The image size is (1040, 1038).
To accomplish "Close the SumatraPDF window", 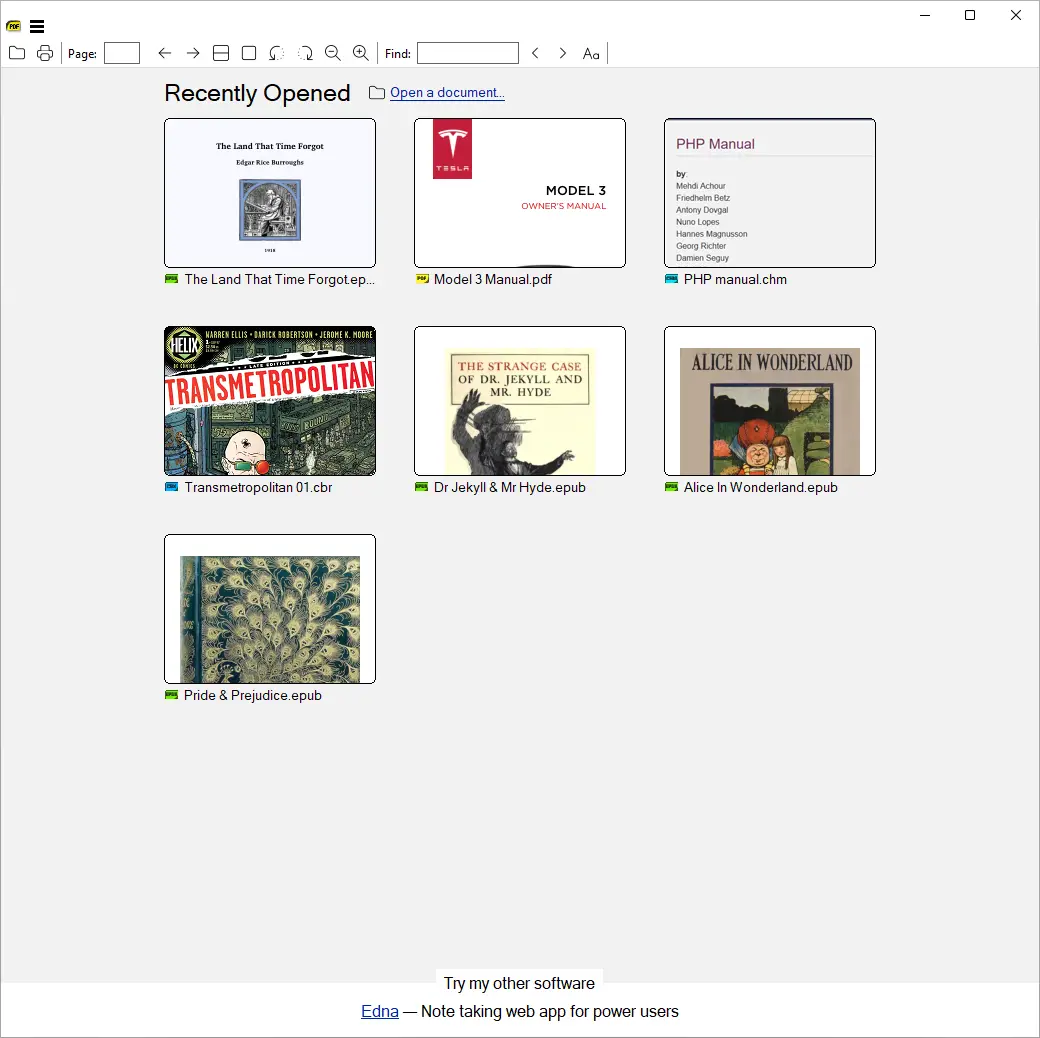I will coord(1015,15).
